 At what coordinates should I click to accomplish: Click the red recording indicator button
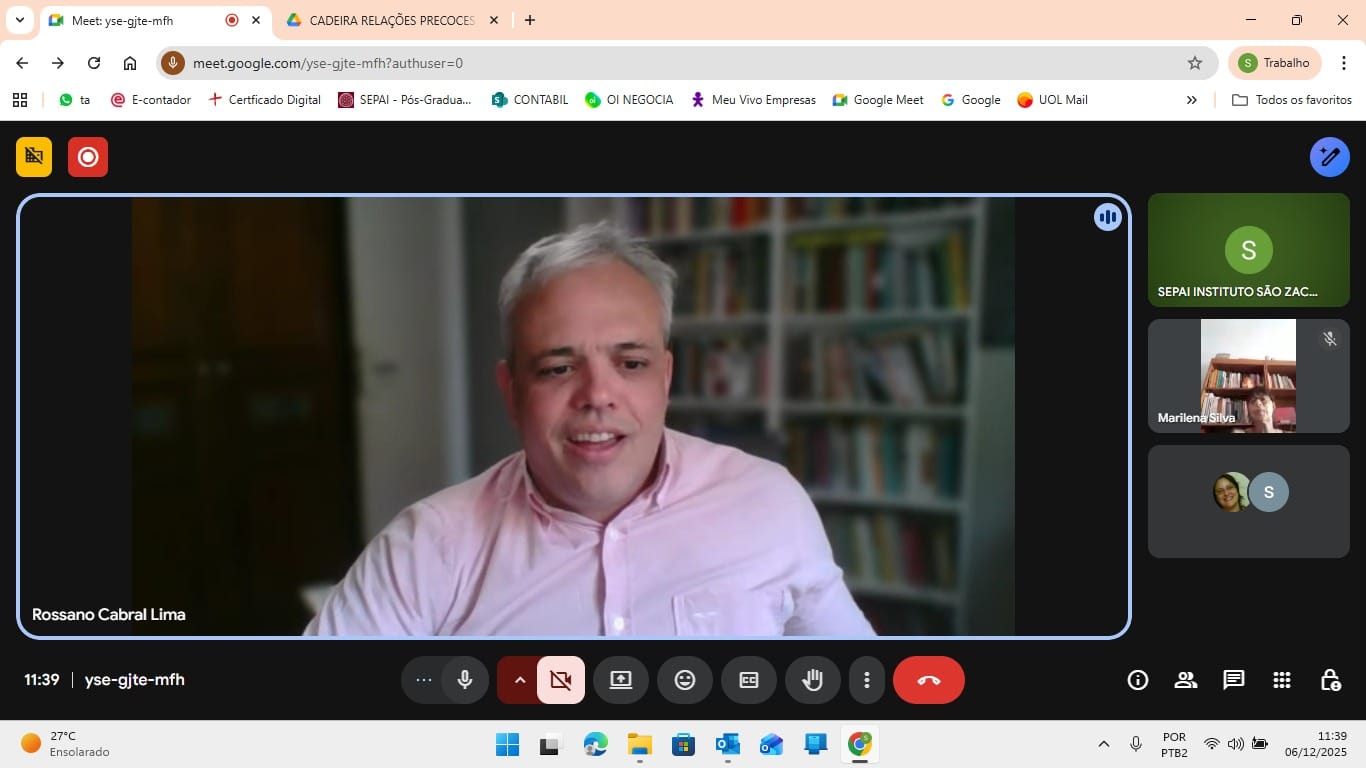pos(88,157)
